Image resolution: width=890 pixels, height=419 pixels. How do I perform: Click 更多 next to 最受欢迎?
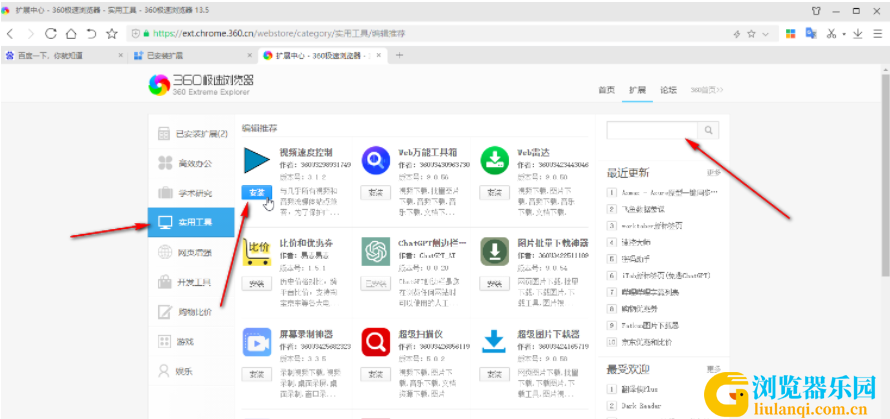click(x=713, y=370)
